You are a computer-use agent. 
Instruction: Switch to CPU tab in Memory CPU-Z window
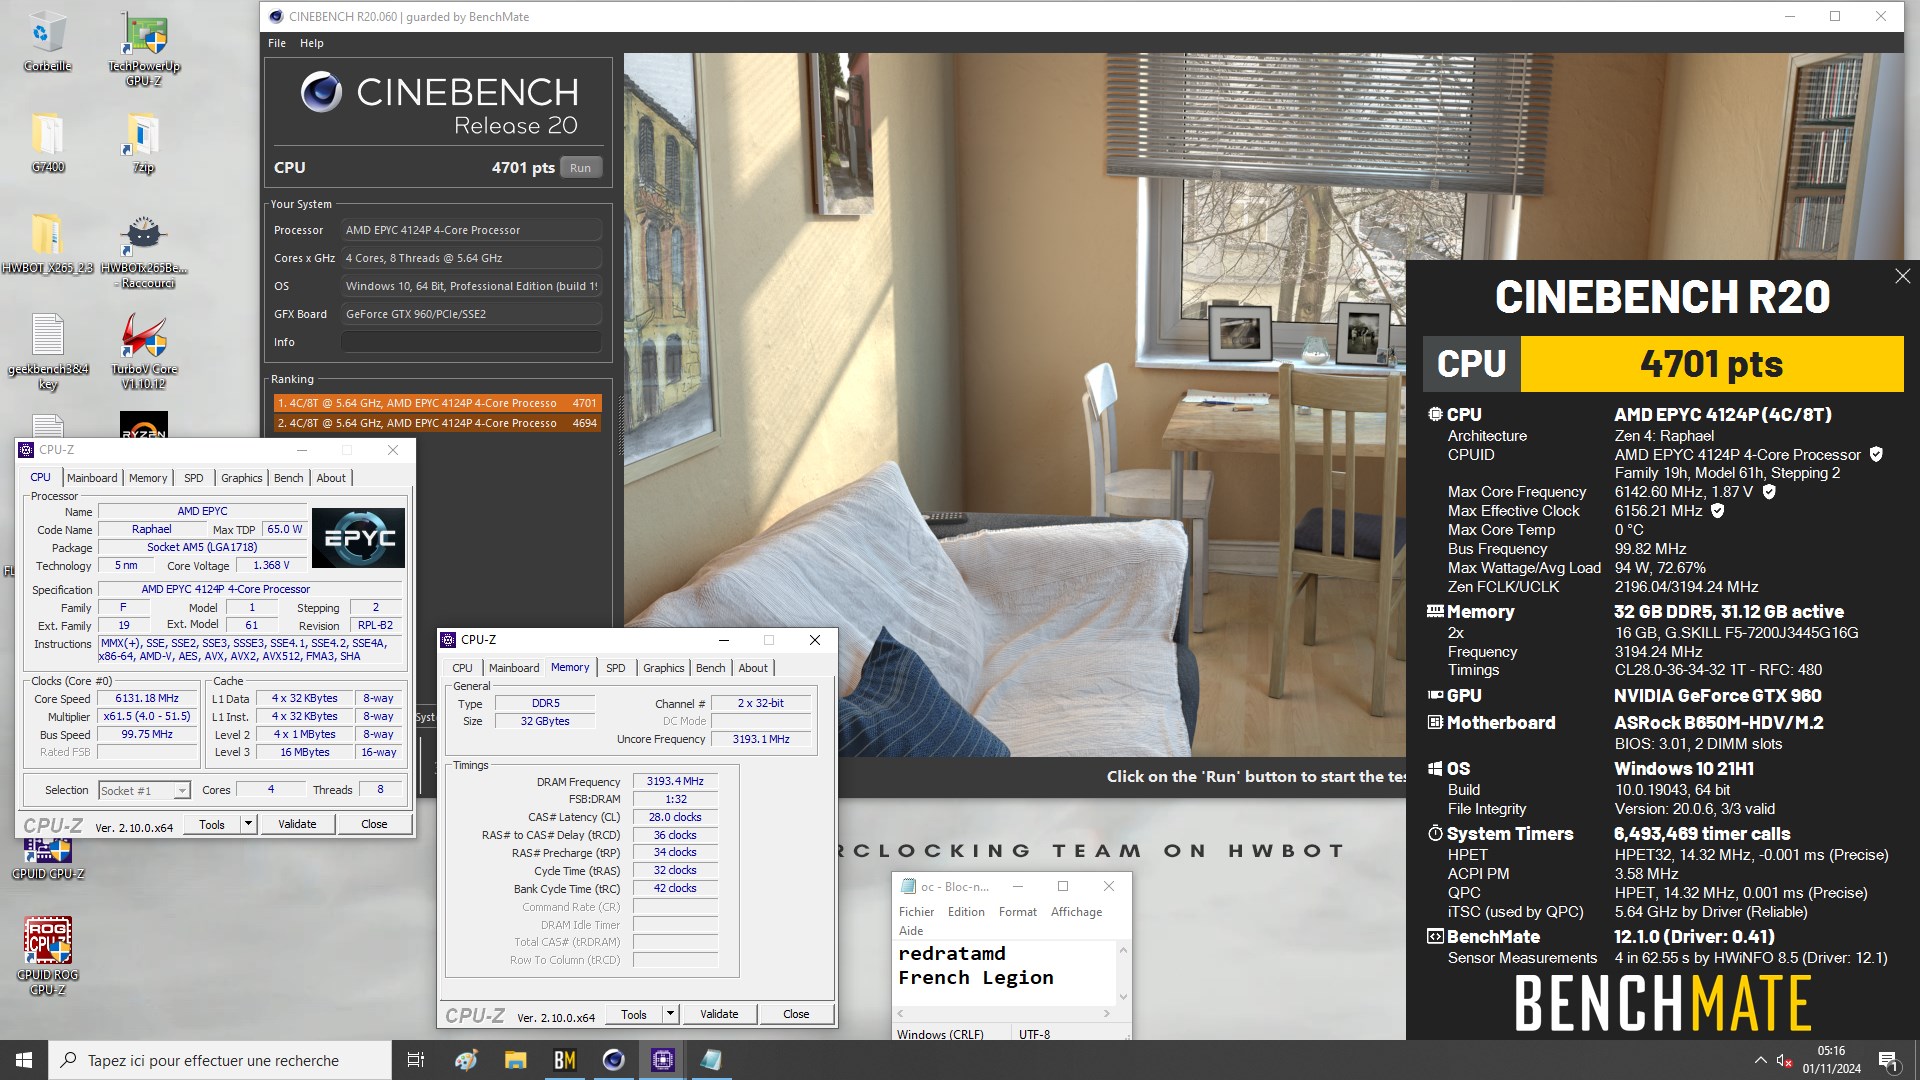[x=462, y=668]
